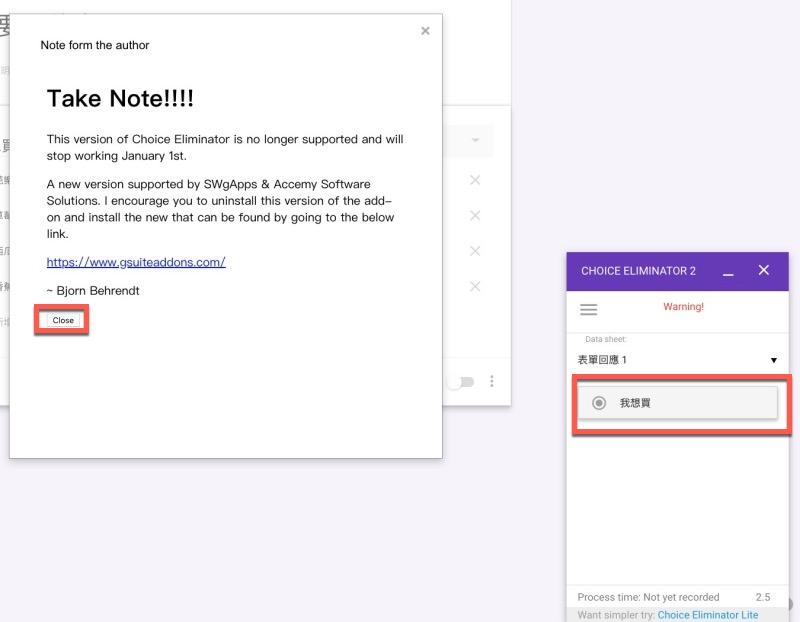
Task: Select the 我想買 question radio button
Action: (599, 403)
